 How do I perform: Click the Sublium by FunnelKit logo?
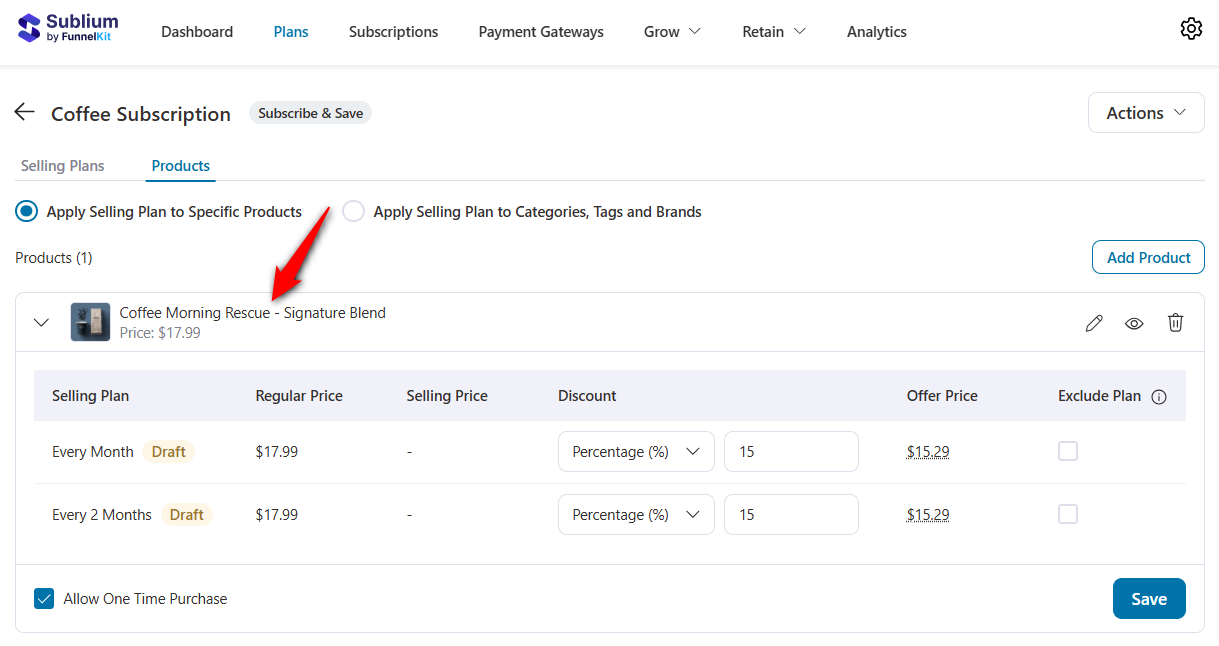coord(66,28)
